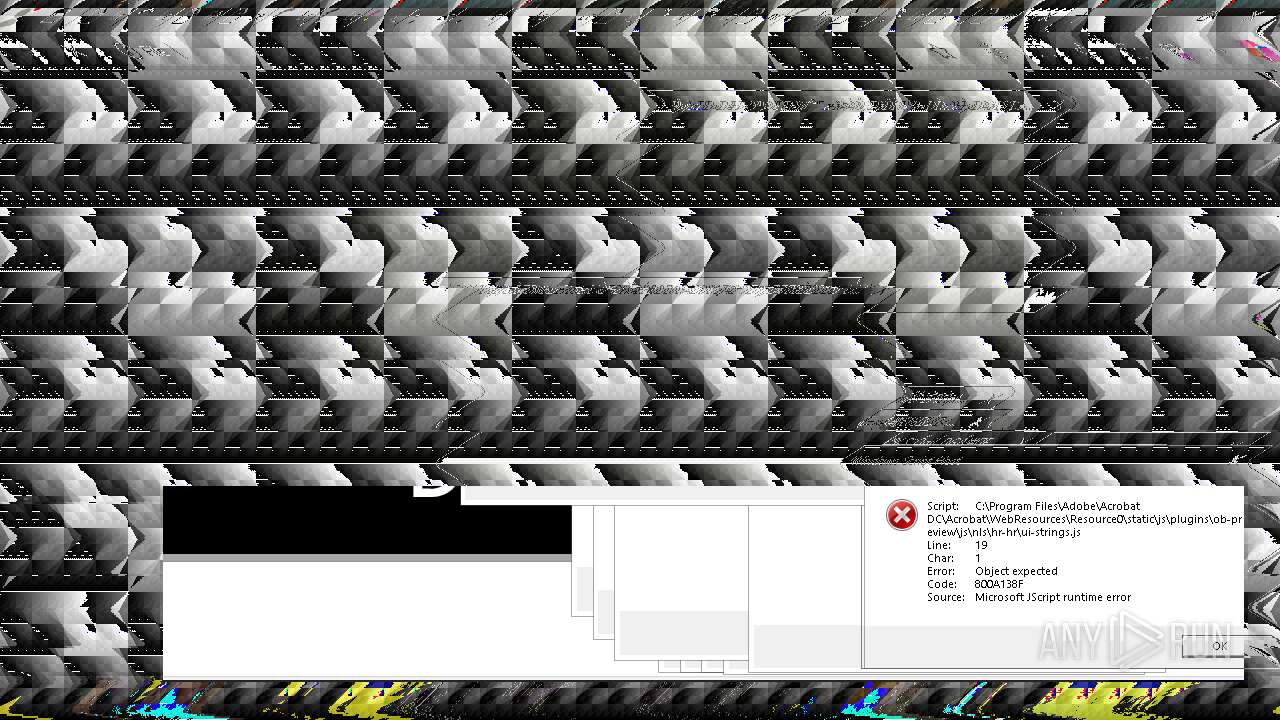
Task: Click the red error X icon
Action: pos(901,515)
